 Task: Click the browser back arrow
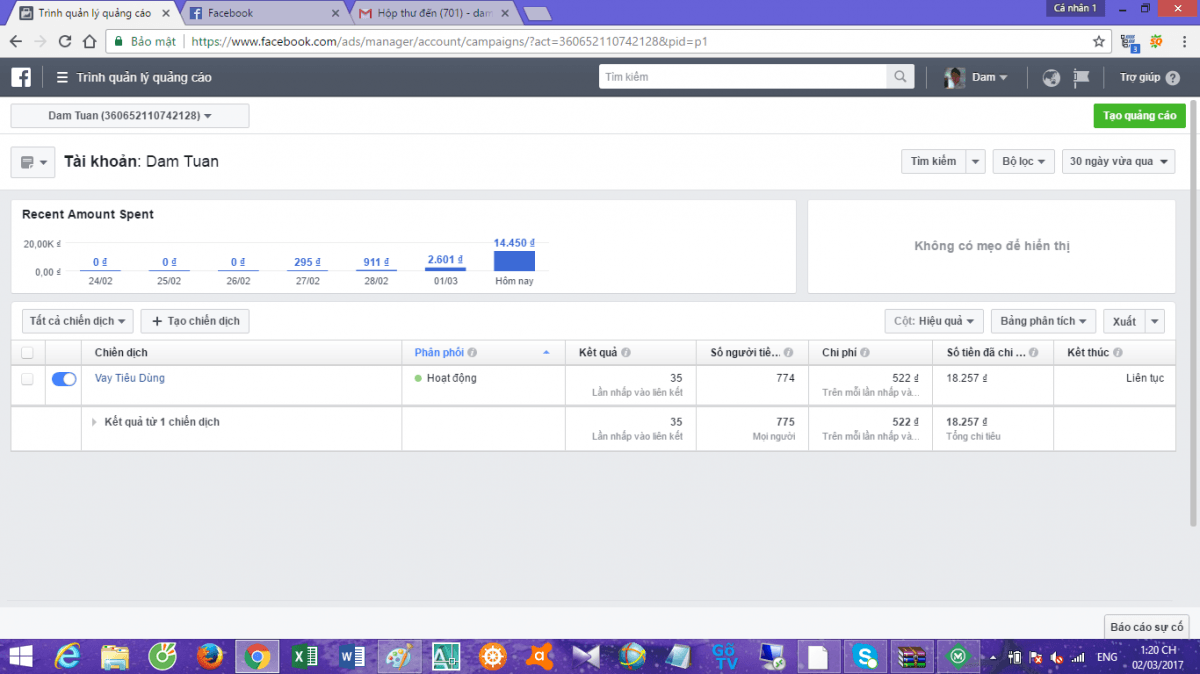[16, 42]
